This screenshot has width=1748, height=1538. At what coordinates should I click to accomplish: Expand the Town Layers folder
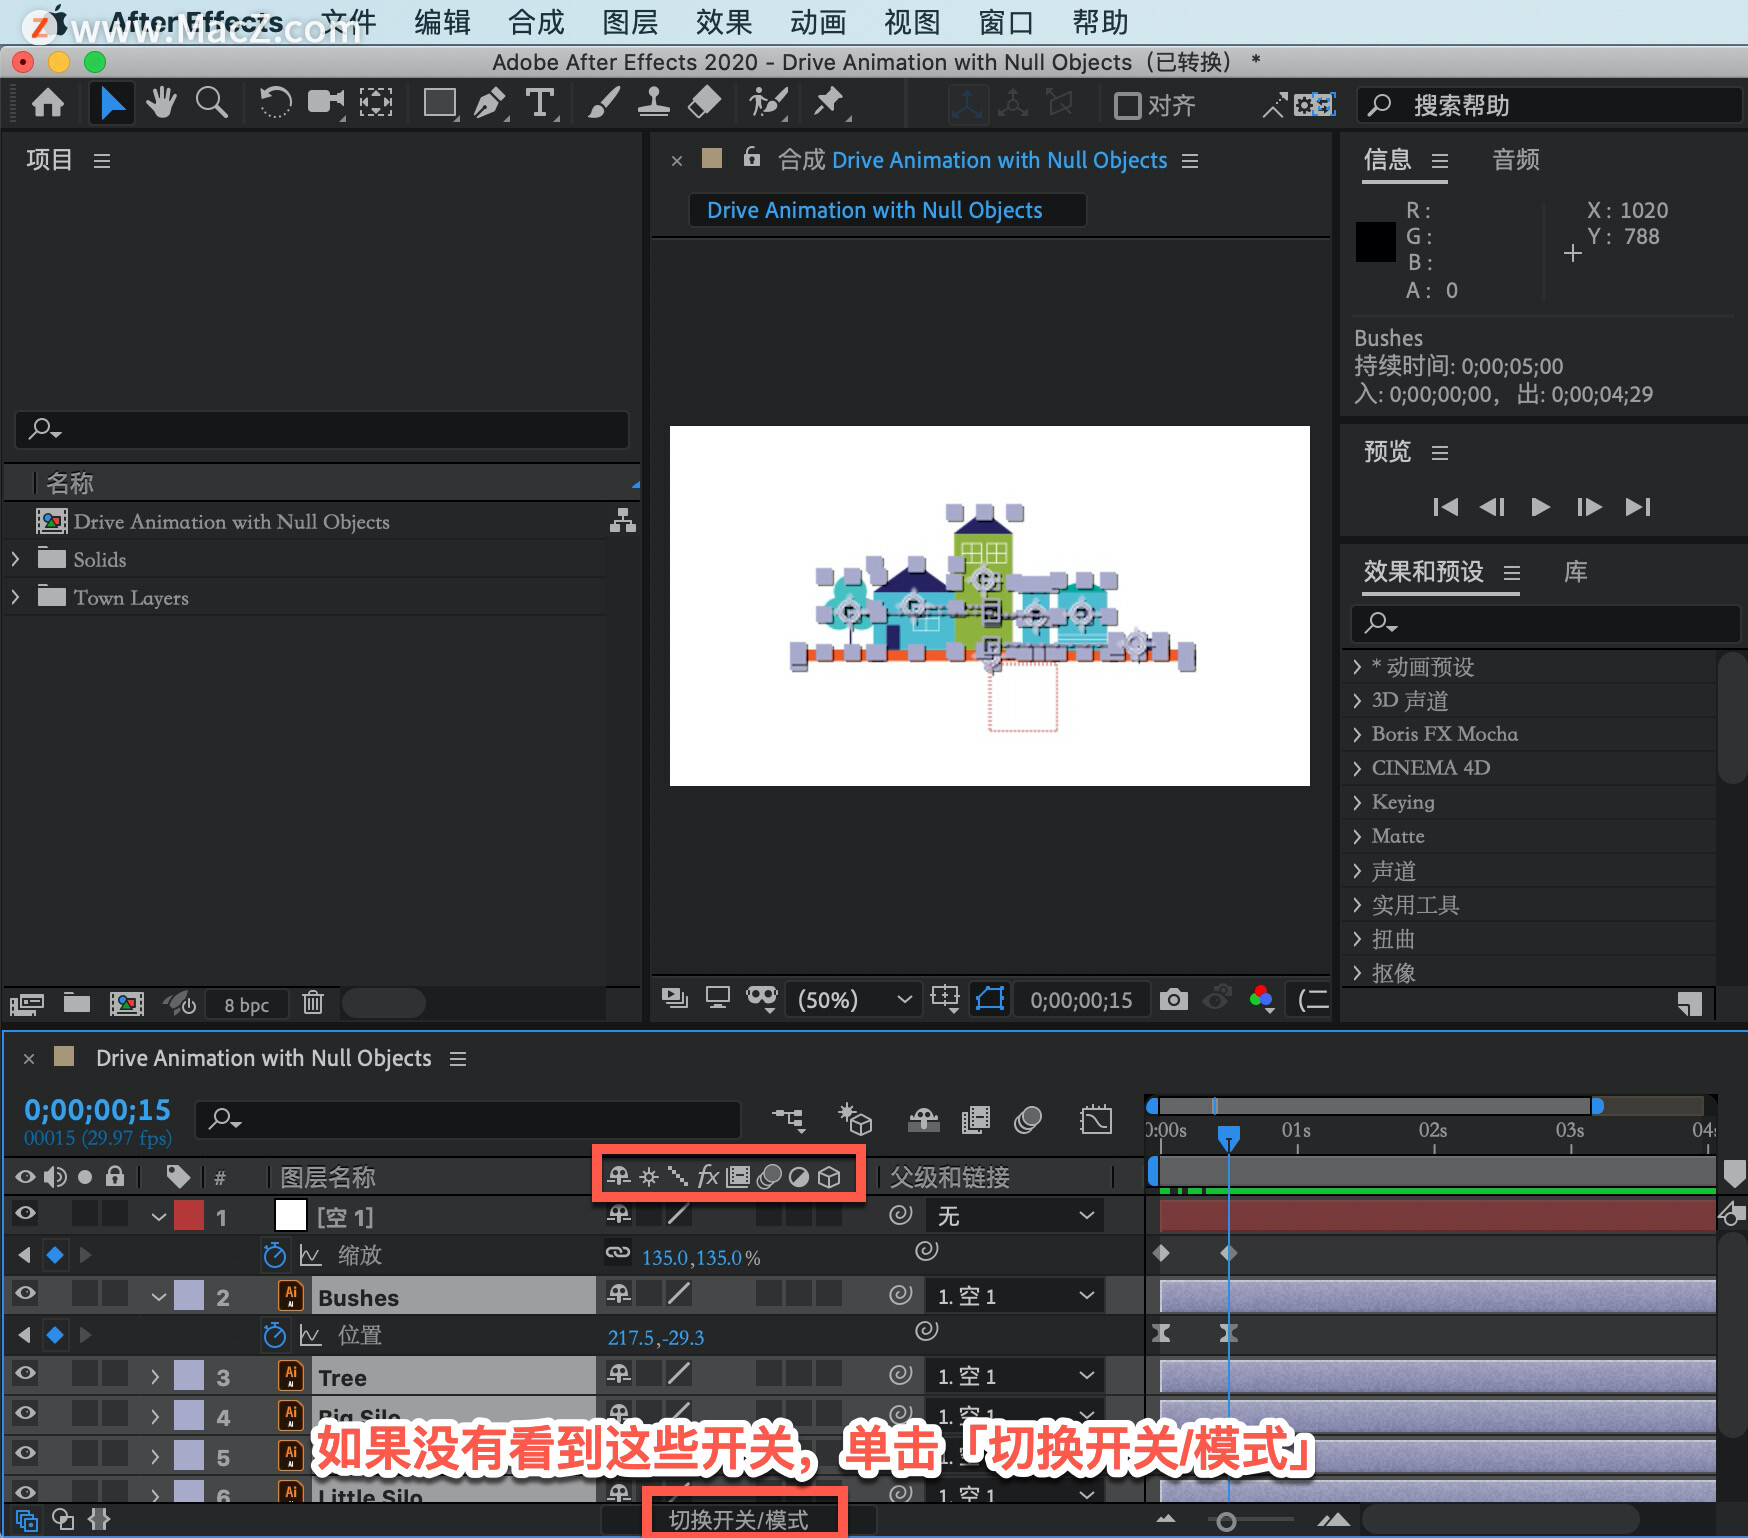15,597
